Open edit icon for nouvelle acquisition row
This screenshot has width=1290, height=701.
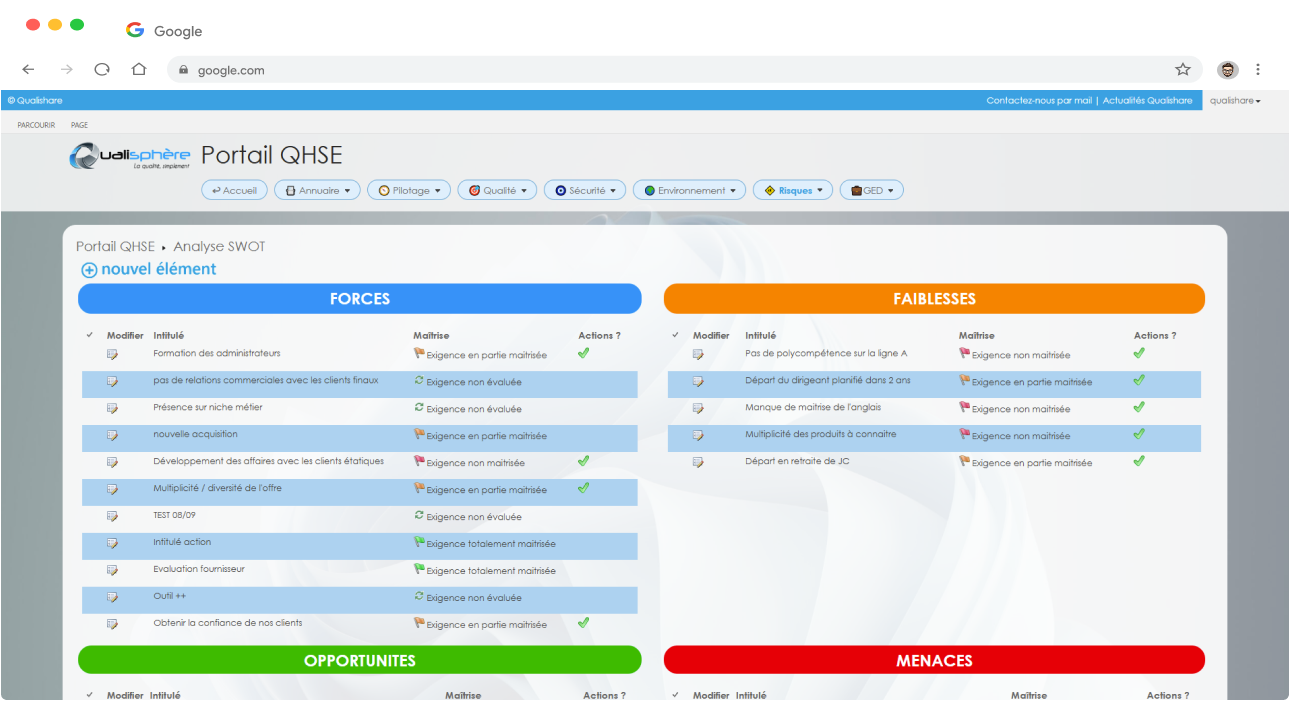tap(112, 435)
